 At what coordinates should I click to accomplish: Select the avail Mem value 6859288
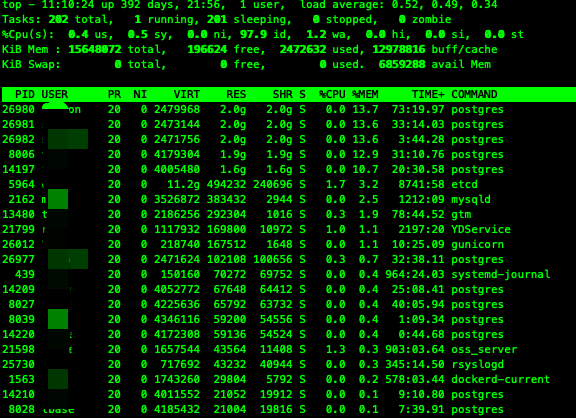point(402,65)
